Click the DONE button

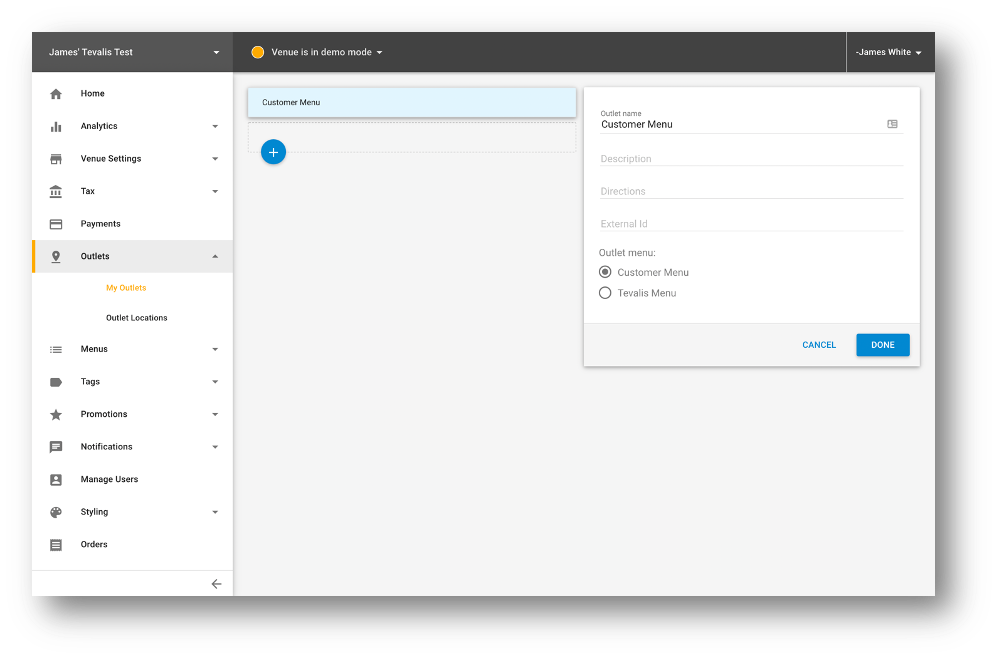[882, 344]
